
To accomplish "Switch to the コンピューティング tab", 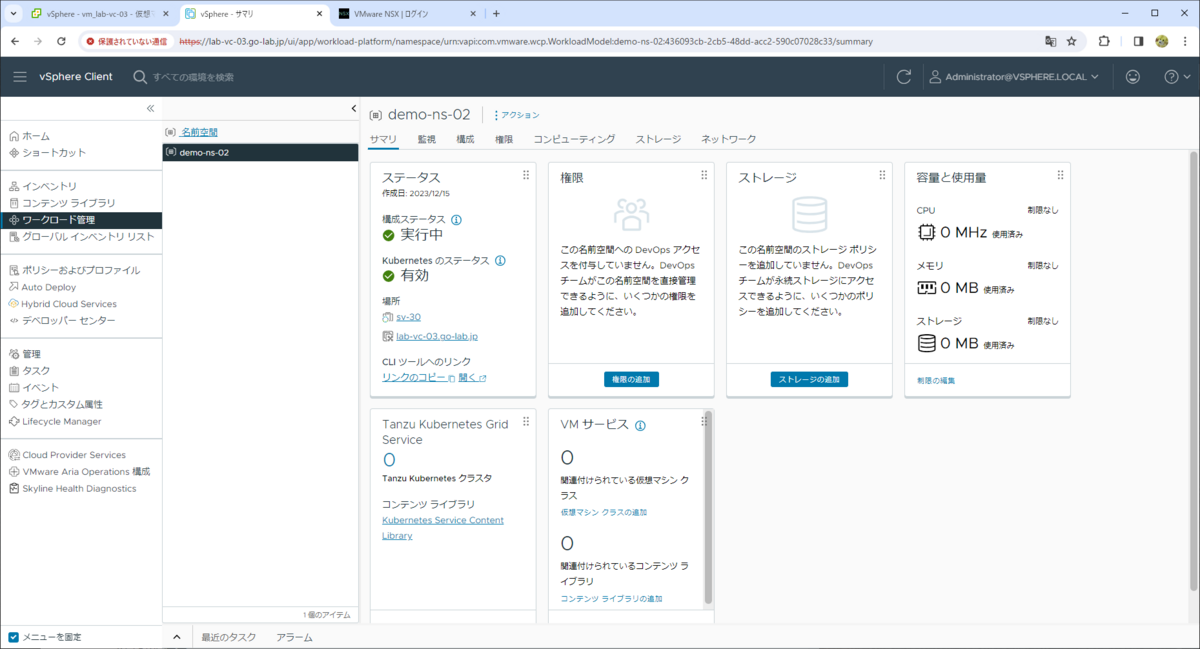I will pos(574,139).
